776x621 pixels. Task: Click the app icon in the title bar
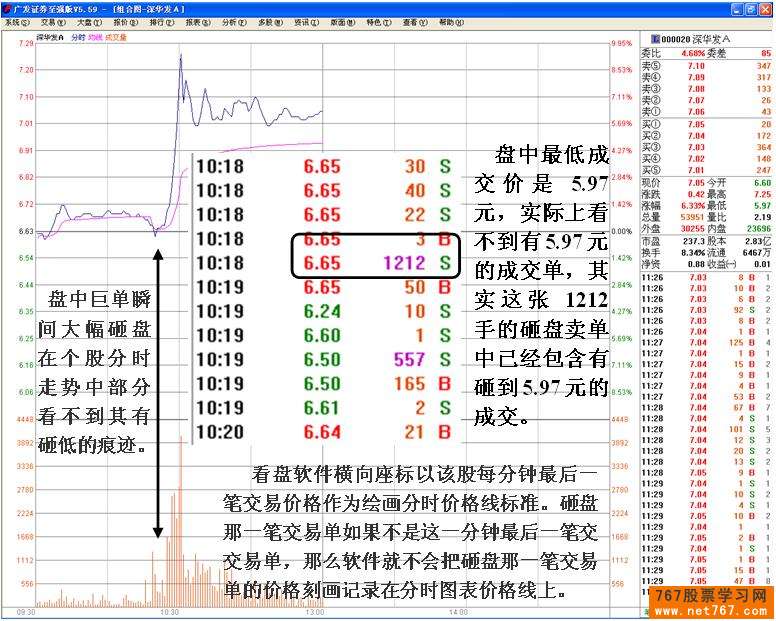coord(7,8)
